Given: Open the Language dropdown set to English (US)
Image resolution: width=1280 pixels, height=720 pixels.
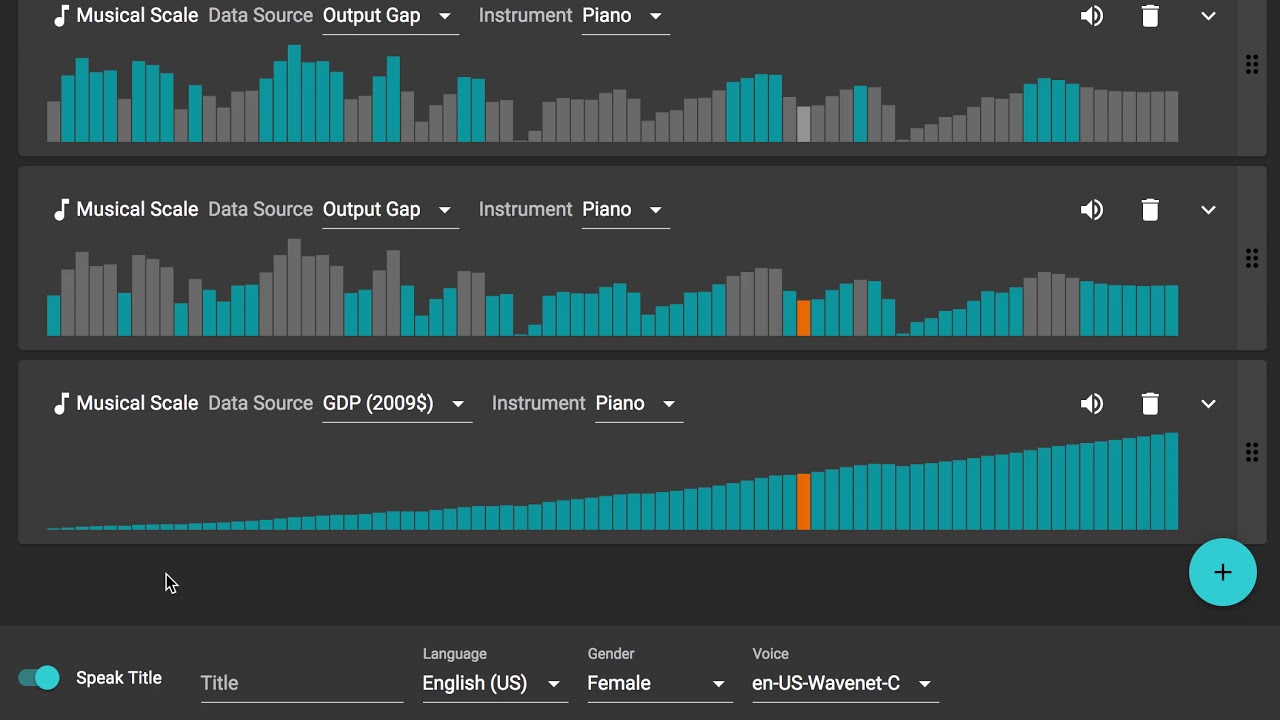Looking at the screenshot, I should (492, 684).
